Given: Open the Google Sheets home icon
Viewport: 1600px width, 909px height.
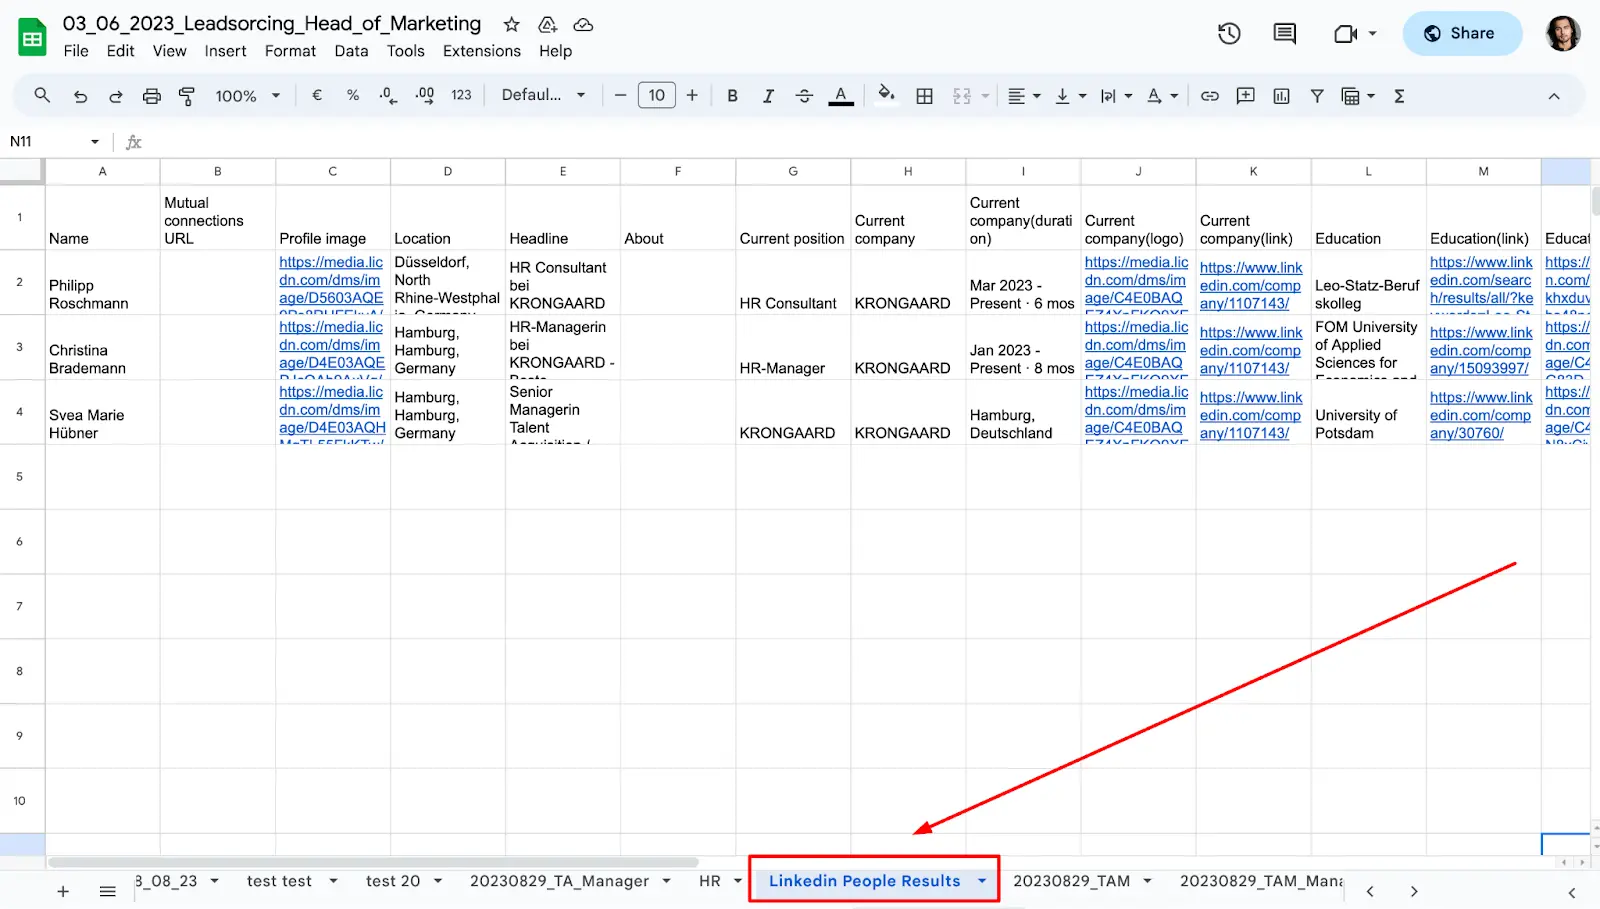Looking at the screenshot, I should (33, 38).
